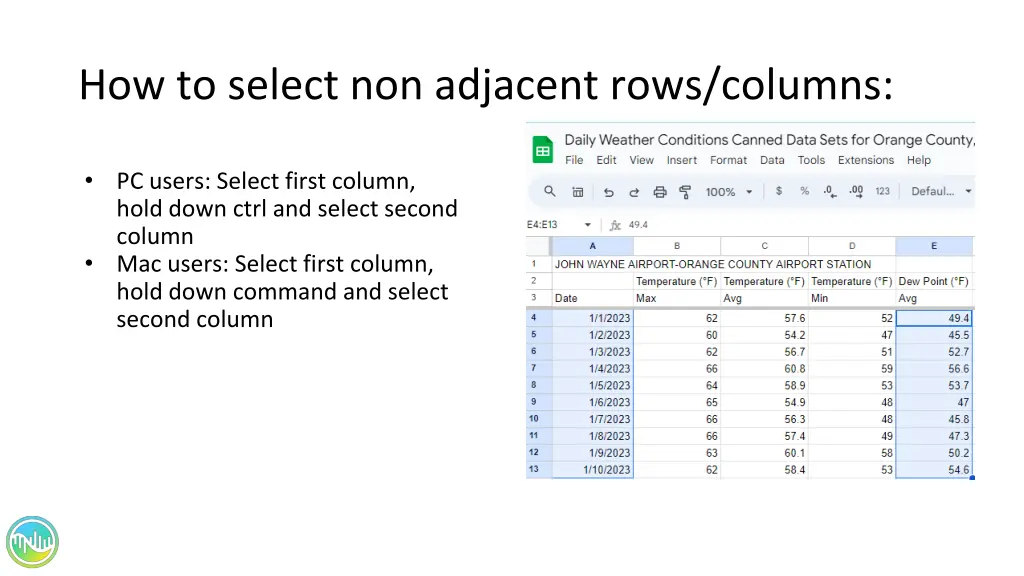The image size is (1024, 576).
Task: Open the Edit menu
Action: (606, 160)
